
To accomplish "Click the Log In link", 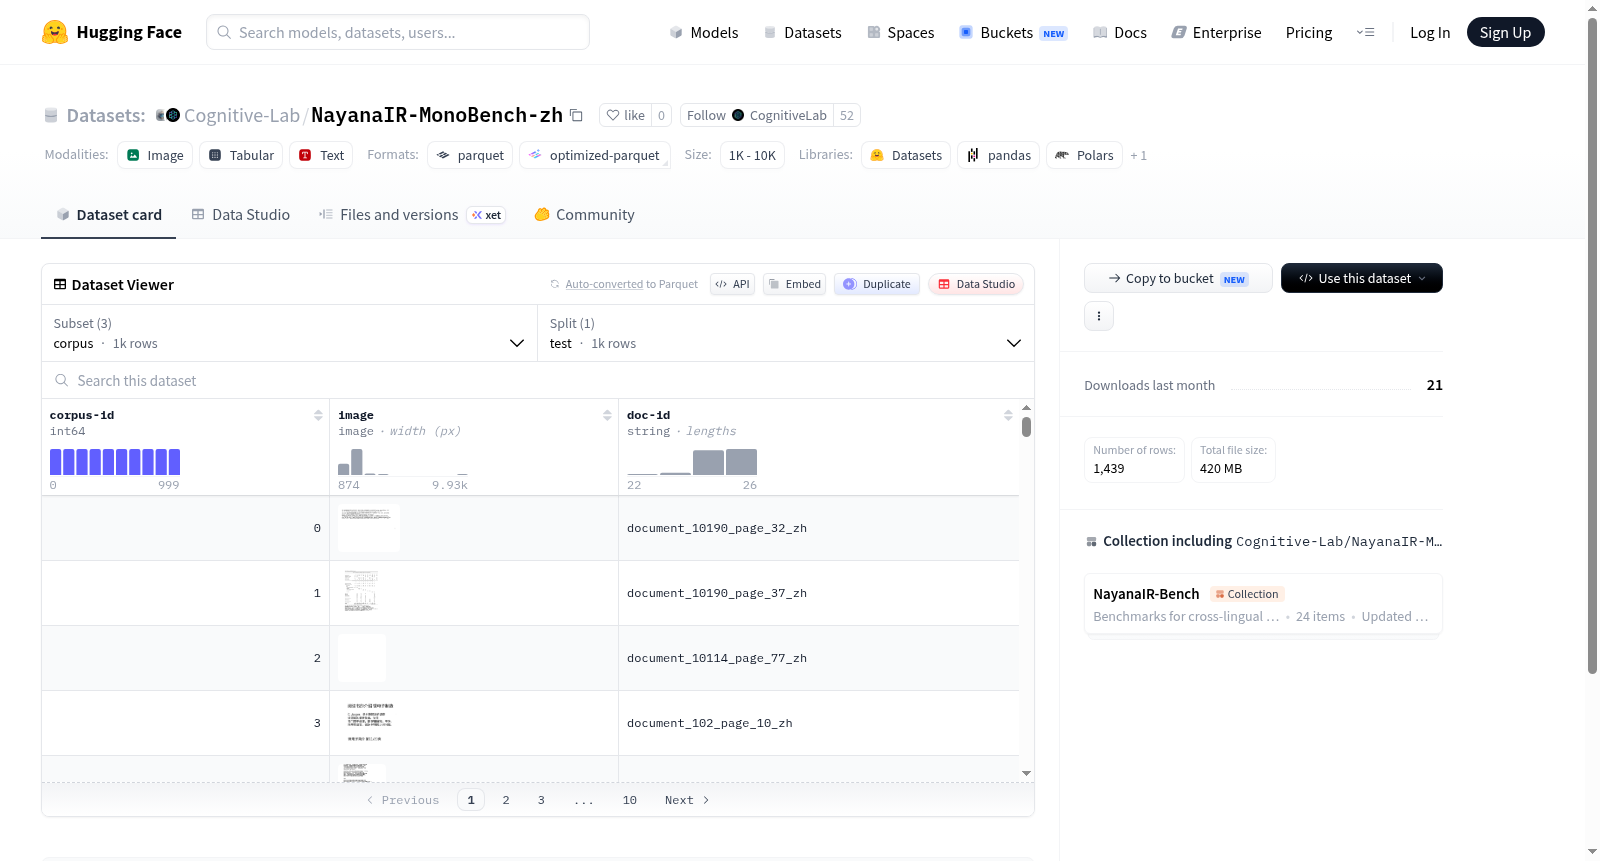I will coord(1430,33).
